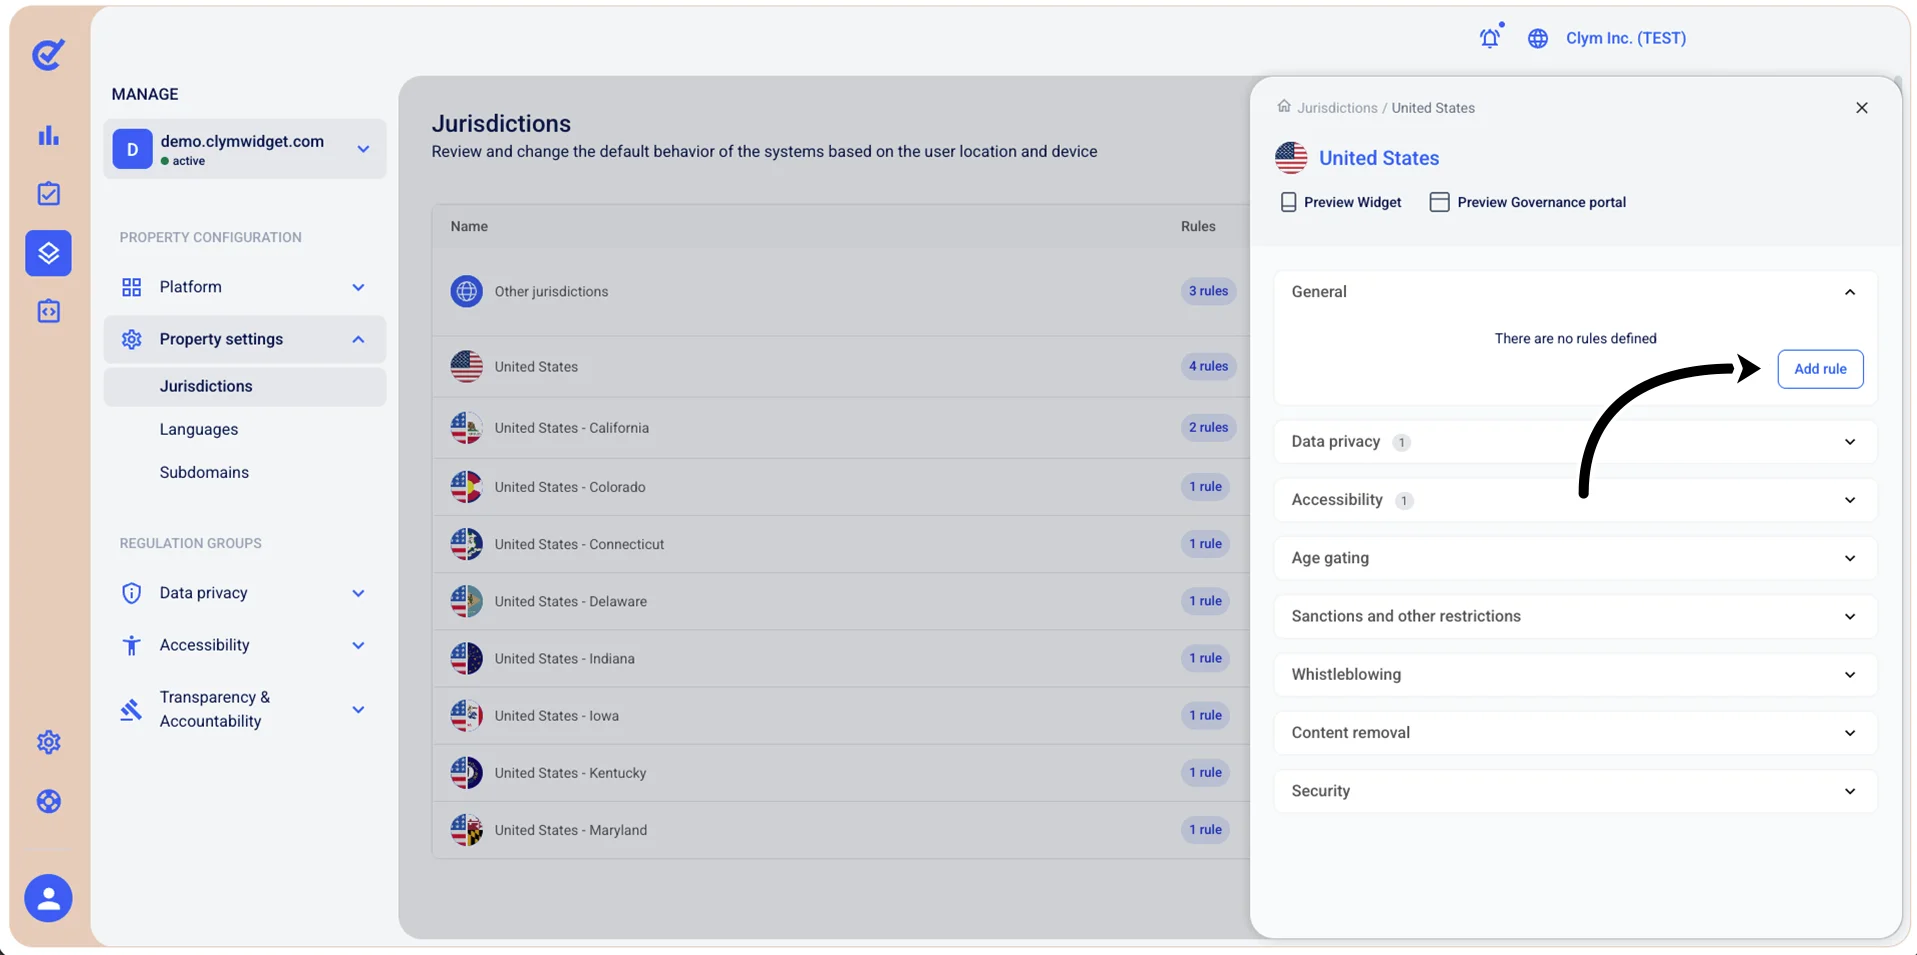This screenshot has width=1917, height=955.
Task: Select Languages in sidebar menu
Action: pos(199,429)
